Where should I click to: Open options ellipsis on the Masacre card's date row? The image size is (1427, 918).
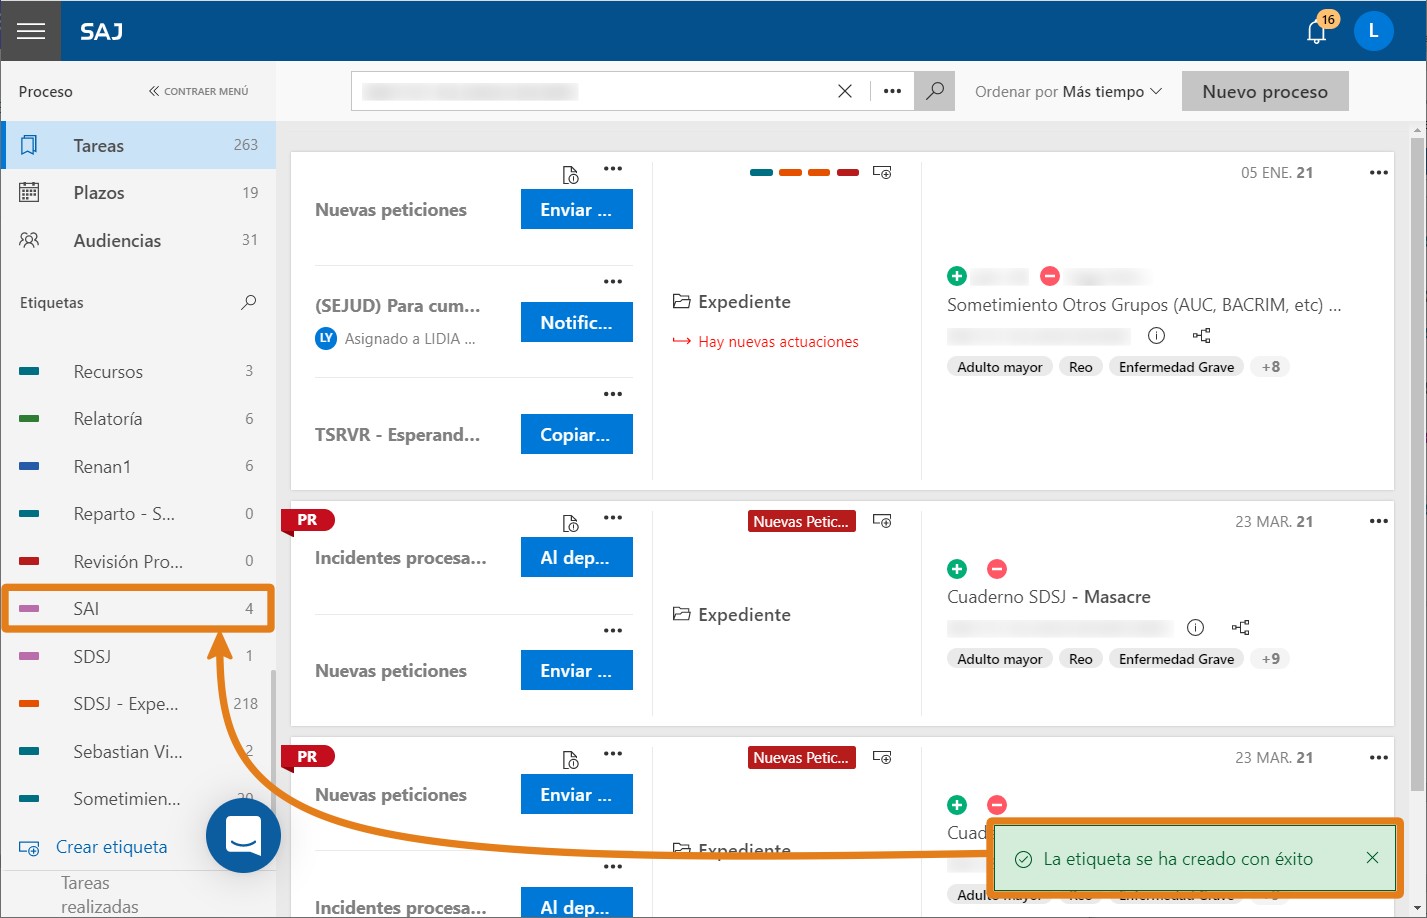pos(1379,521)
